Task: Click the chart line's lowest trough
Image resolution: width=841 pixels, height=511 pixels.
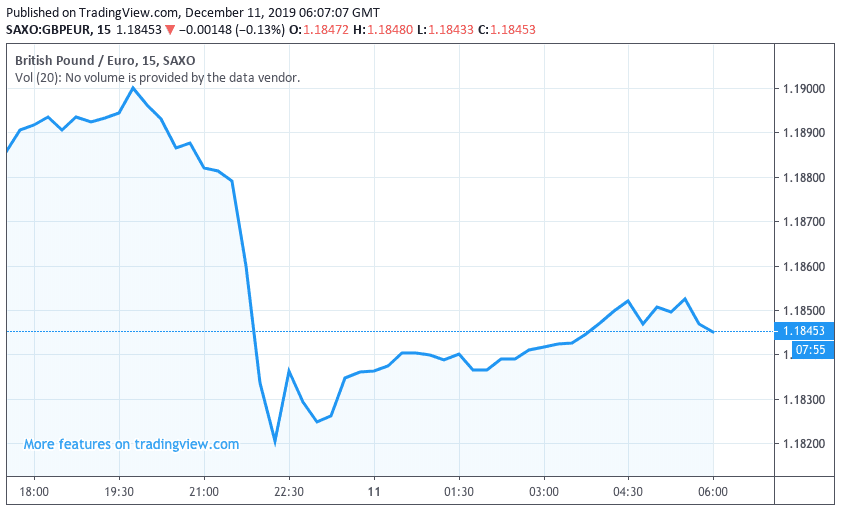Action: tap(274, 441)
